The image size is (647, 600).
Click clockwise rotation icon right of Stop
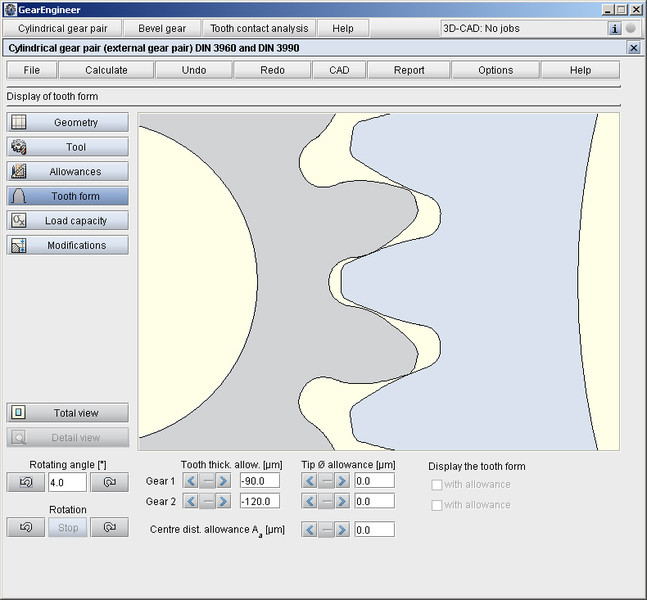point(109,527)
